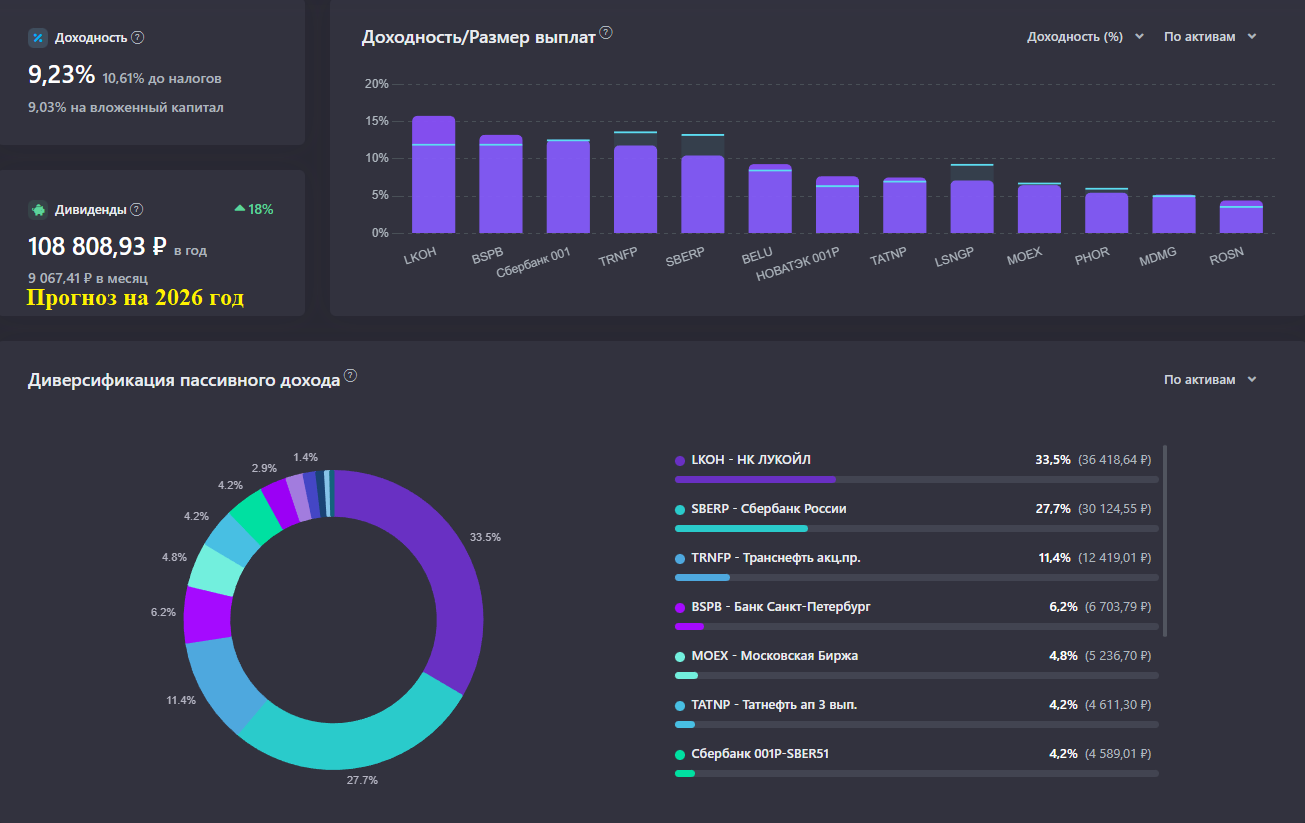
Task: Click the amount (12 419,01 ₽) in TRNFP row
Action: 1114,558
